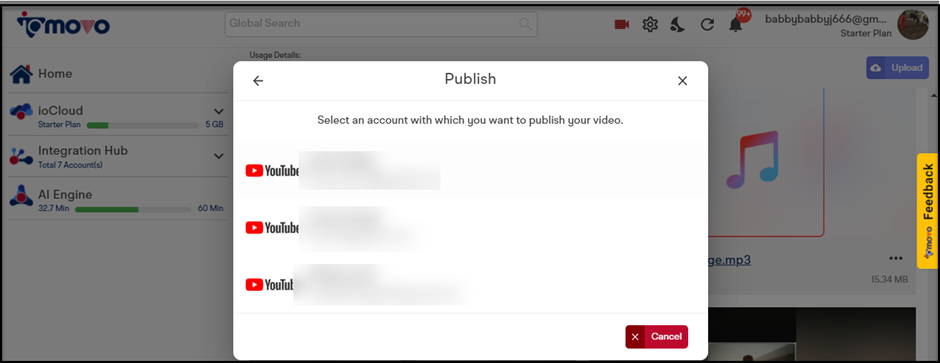Click the Home house icon
940x363 pixels.
click(x=21, y=74)
